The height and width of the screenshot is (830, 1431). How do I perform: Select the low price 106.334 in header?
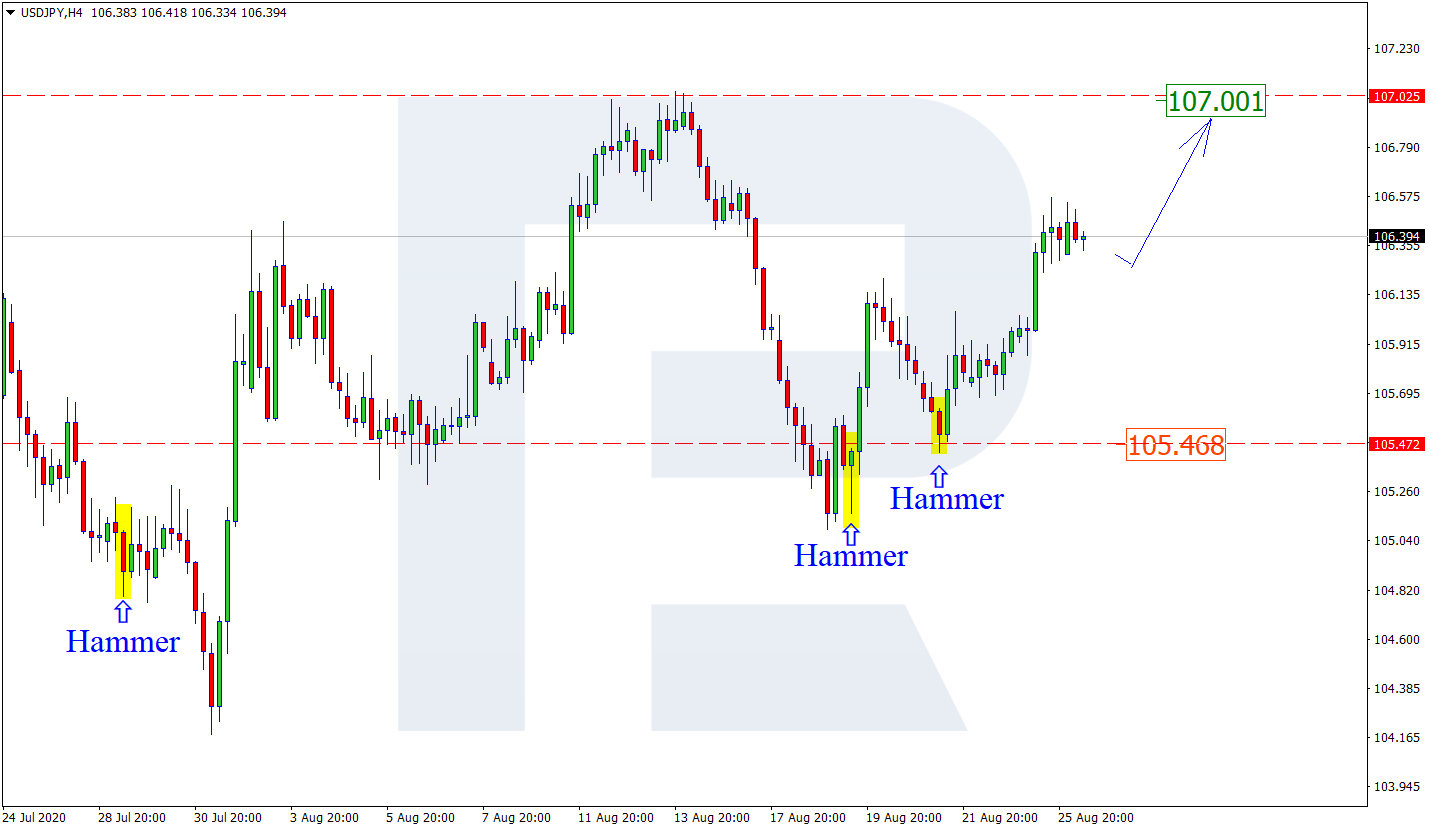[x=213, y=13]
